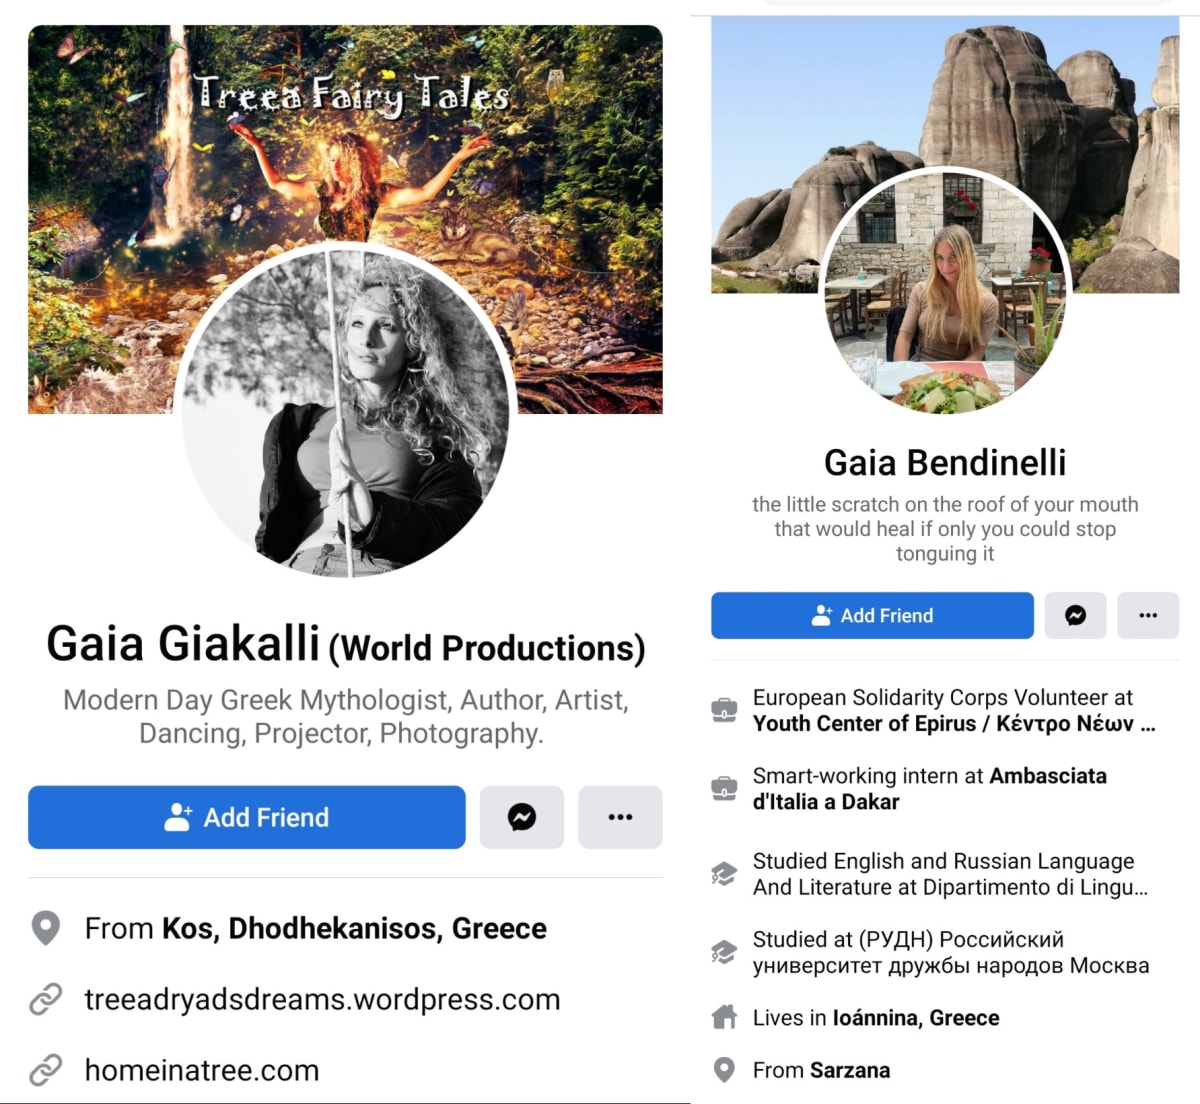Click briefcase icon beside Youth Center of Epirus
1200x1104 pixels.
(724, 710)
